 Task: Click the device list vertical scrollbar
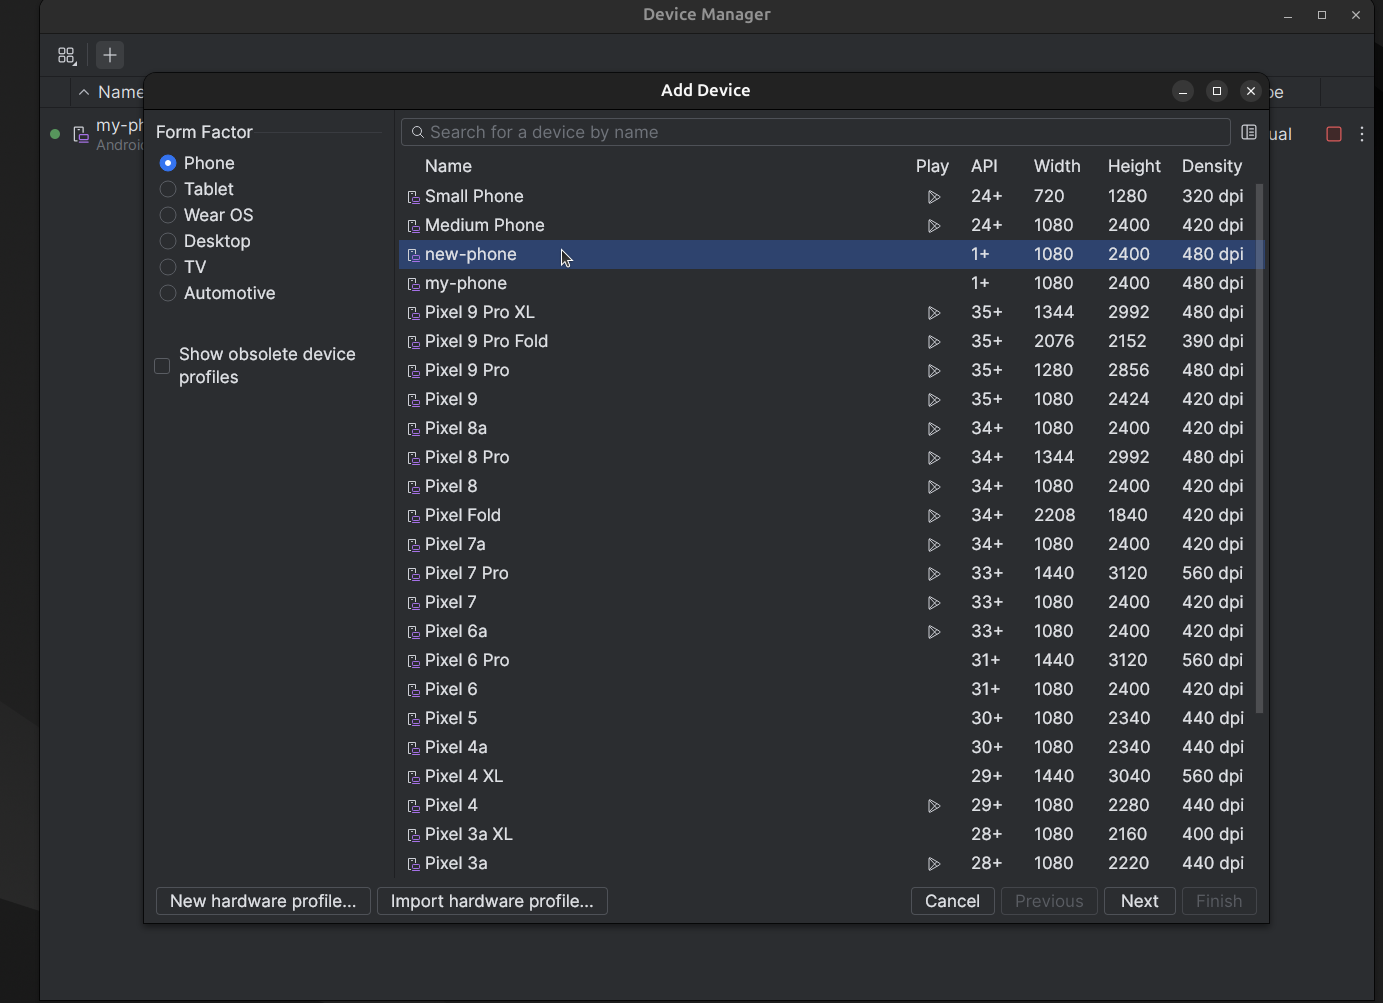click(x=1259, y=448)
